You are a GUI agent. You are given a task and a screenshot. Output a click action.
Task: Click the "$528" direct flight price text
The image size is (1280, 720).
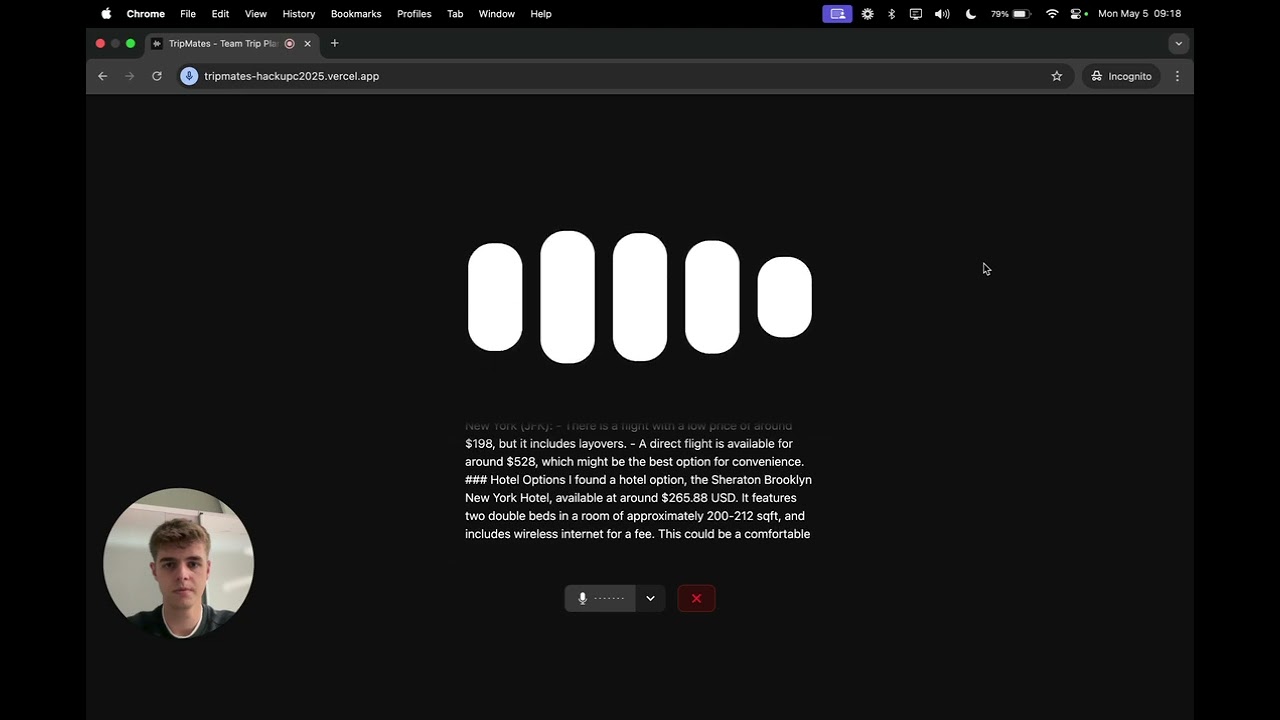pyautogui.click(x=521, y=462)
